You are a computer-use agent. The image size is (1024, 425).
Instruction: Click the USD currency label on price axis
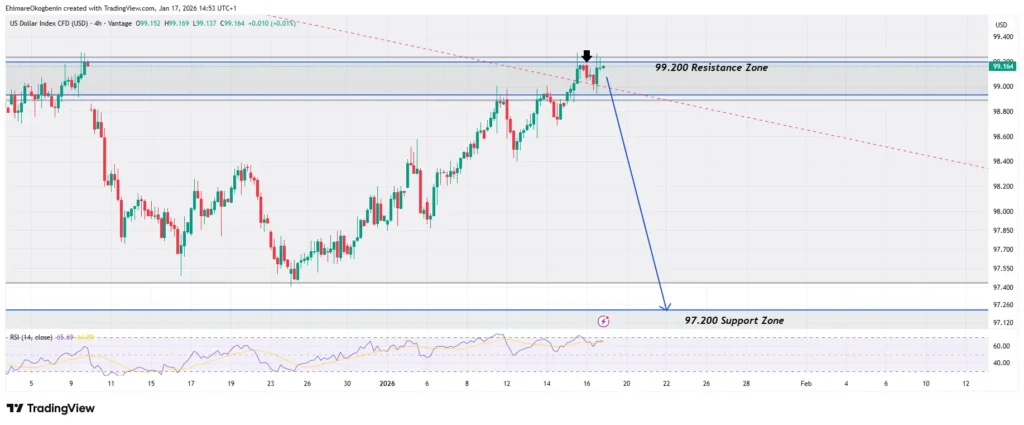(1001, 25)
